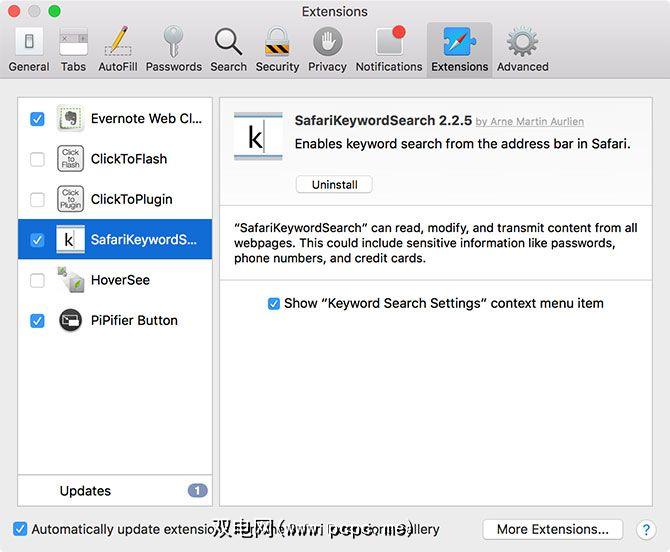Disable the PiPifier Button extension checkbox
Image resolution: width=670 pixels, height=552 pixels.
[37, 320]
